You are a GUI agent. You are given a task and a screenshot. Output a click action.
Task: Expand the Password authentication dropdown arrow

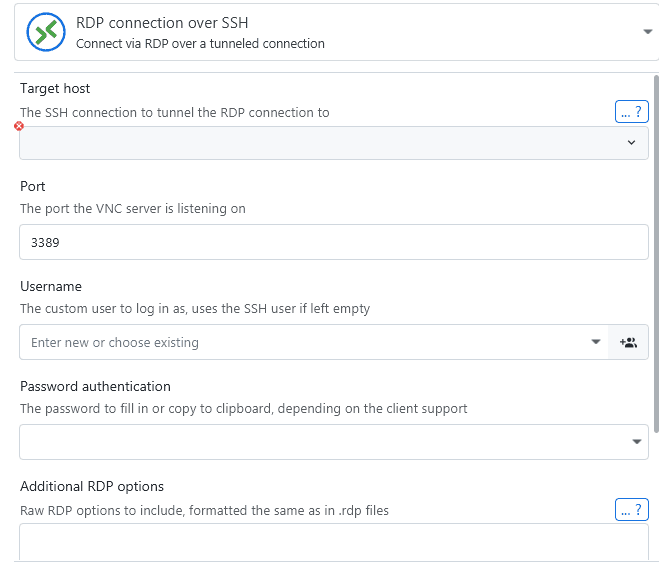(637, 442)
